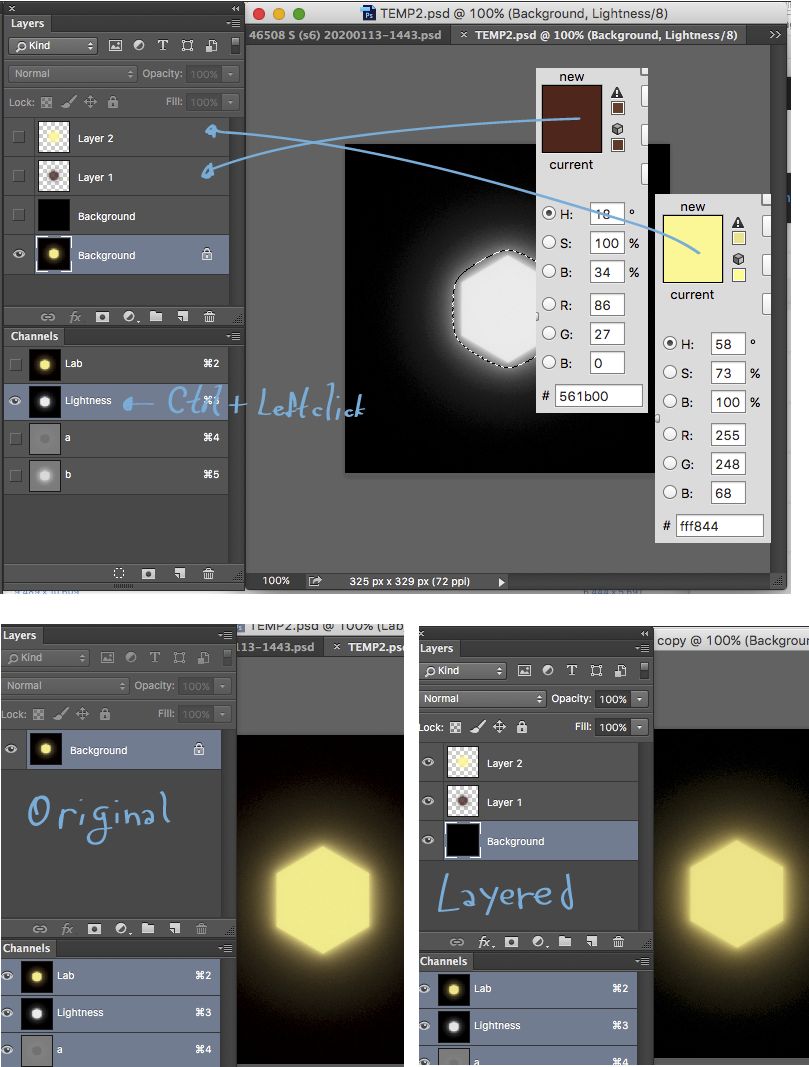Hide Background eye in Original screenshot's Layers panel
809x1067 pixels.
coord(11,749)
